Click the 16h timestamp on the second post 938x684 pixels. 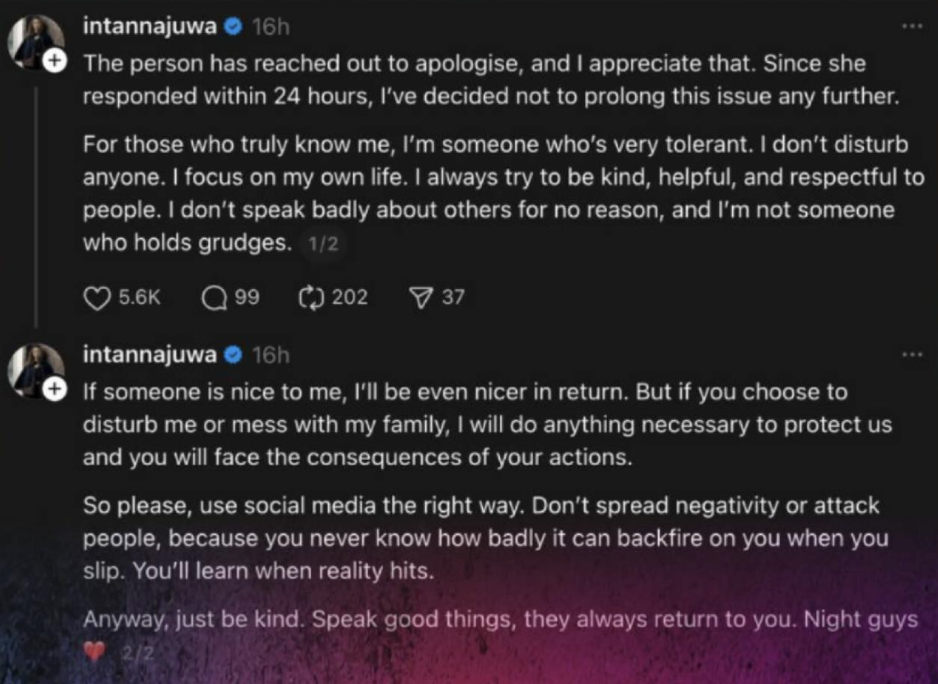click(x=270, y=354)
